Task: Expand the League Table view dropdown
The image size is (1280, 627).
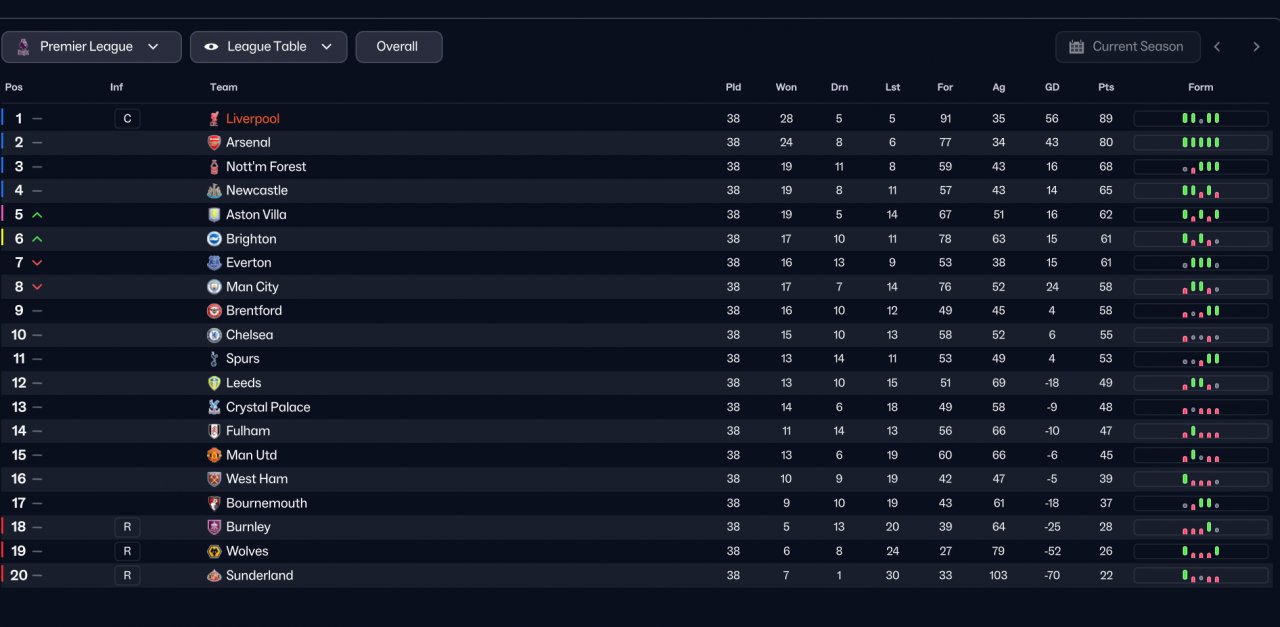Action: [269, 47]
